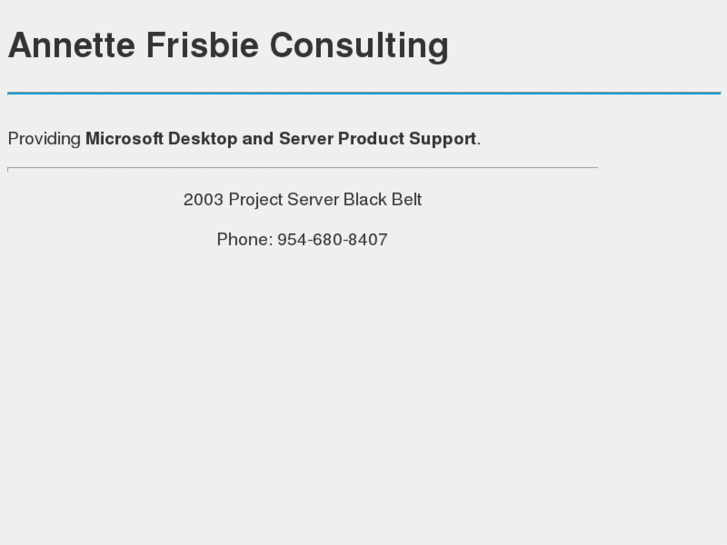Click the gray horizontal rule divider
The width and height of the screenshot is (727, 545).
point(302,168)
